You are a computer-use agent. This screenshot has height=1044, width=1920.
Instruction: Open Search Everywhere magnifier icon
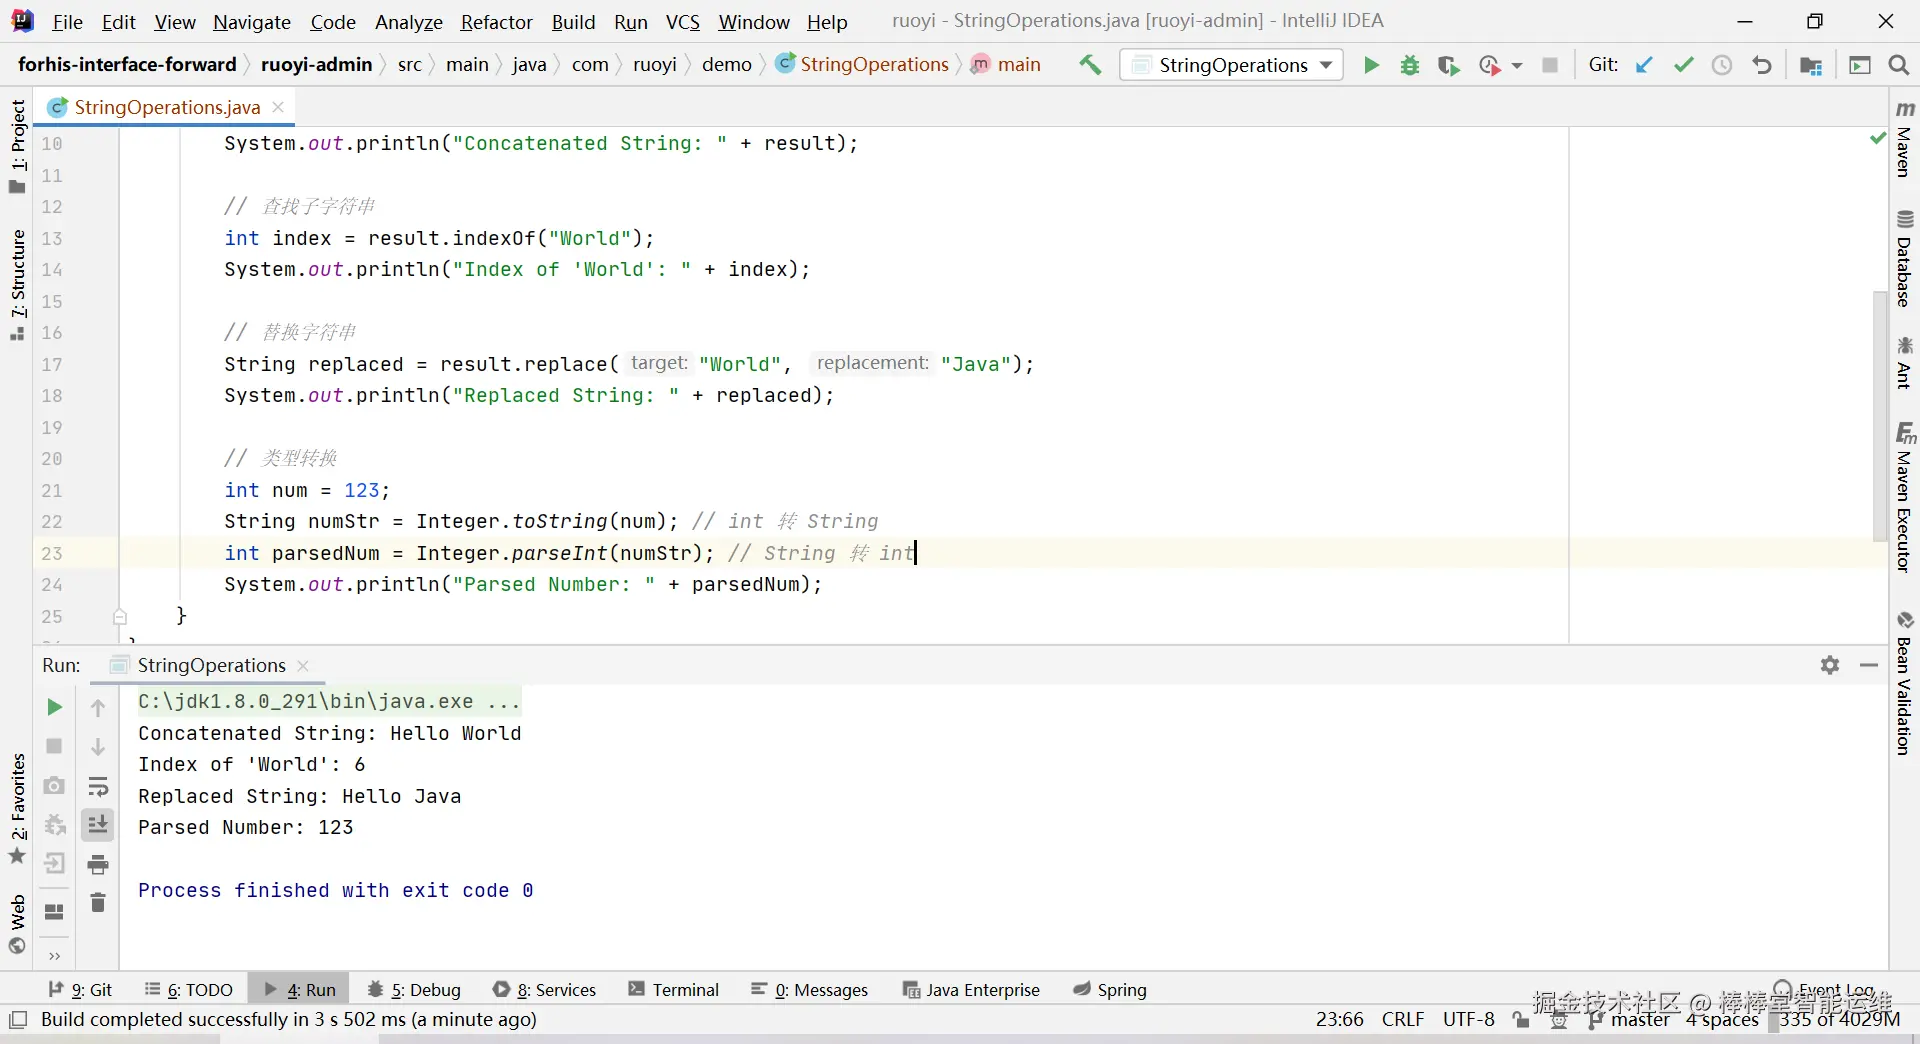(x=1898, y=65)
